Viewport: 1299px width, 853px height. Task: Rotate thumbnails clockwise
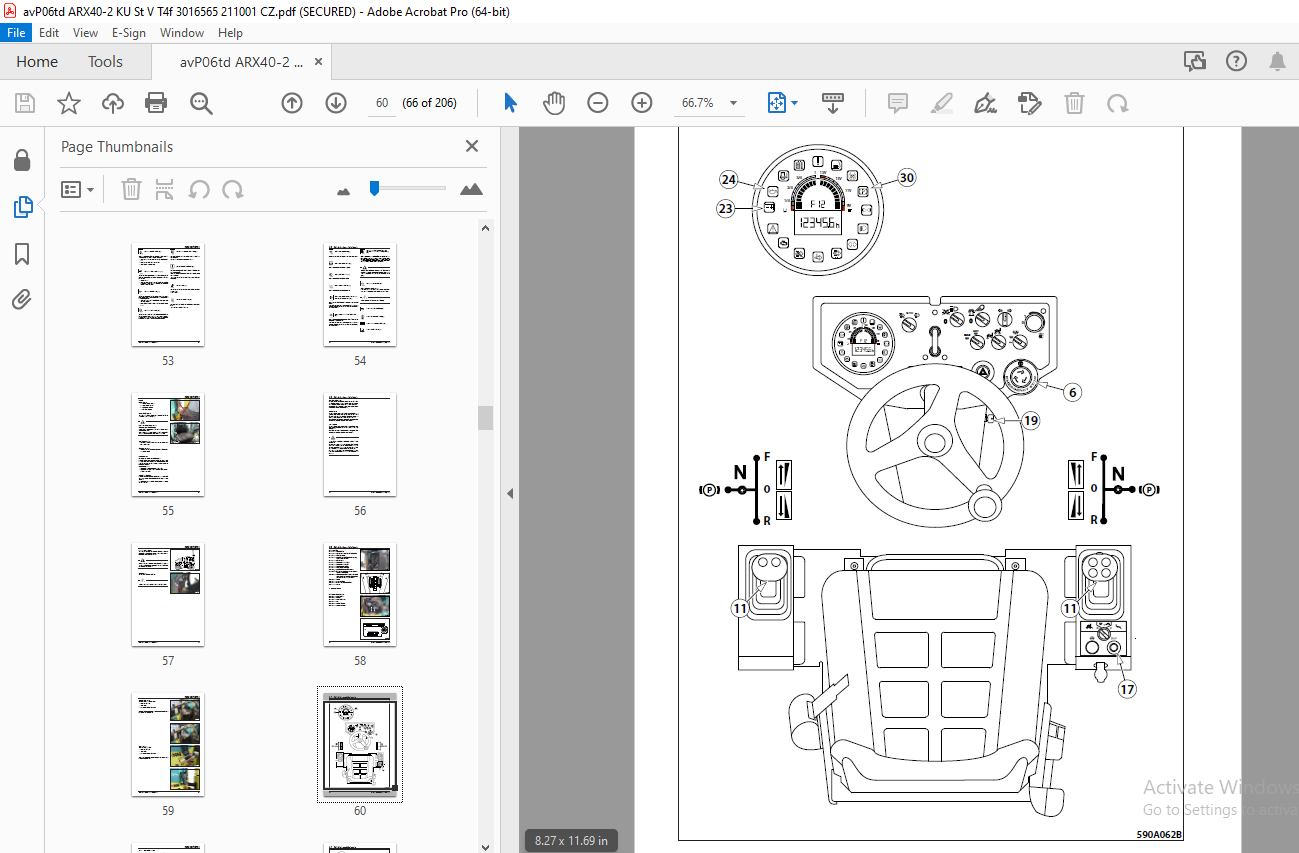coord(233,189)
